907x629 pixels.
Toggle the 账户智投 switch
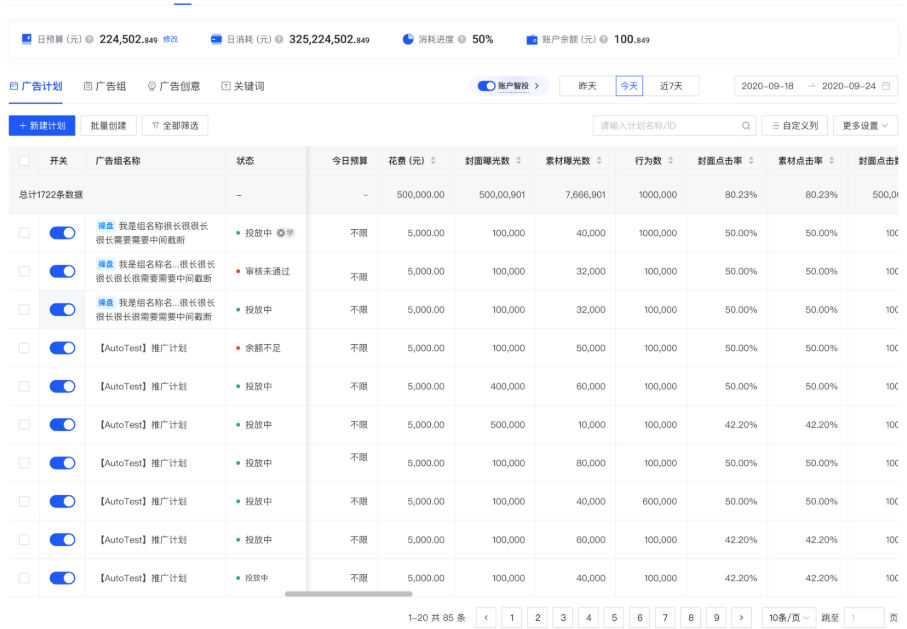pos(486,86)
